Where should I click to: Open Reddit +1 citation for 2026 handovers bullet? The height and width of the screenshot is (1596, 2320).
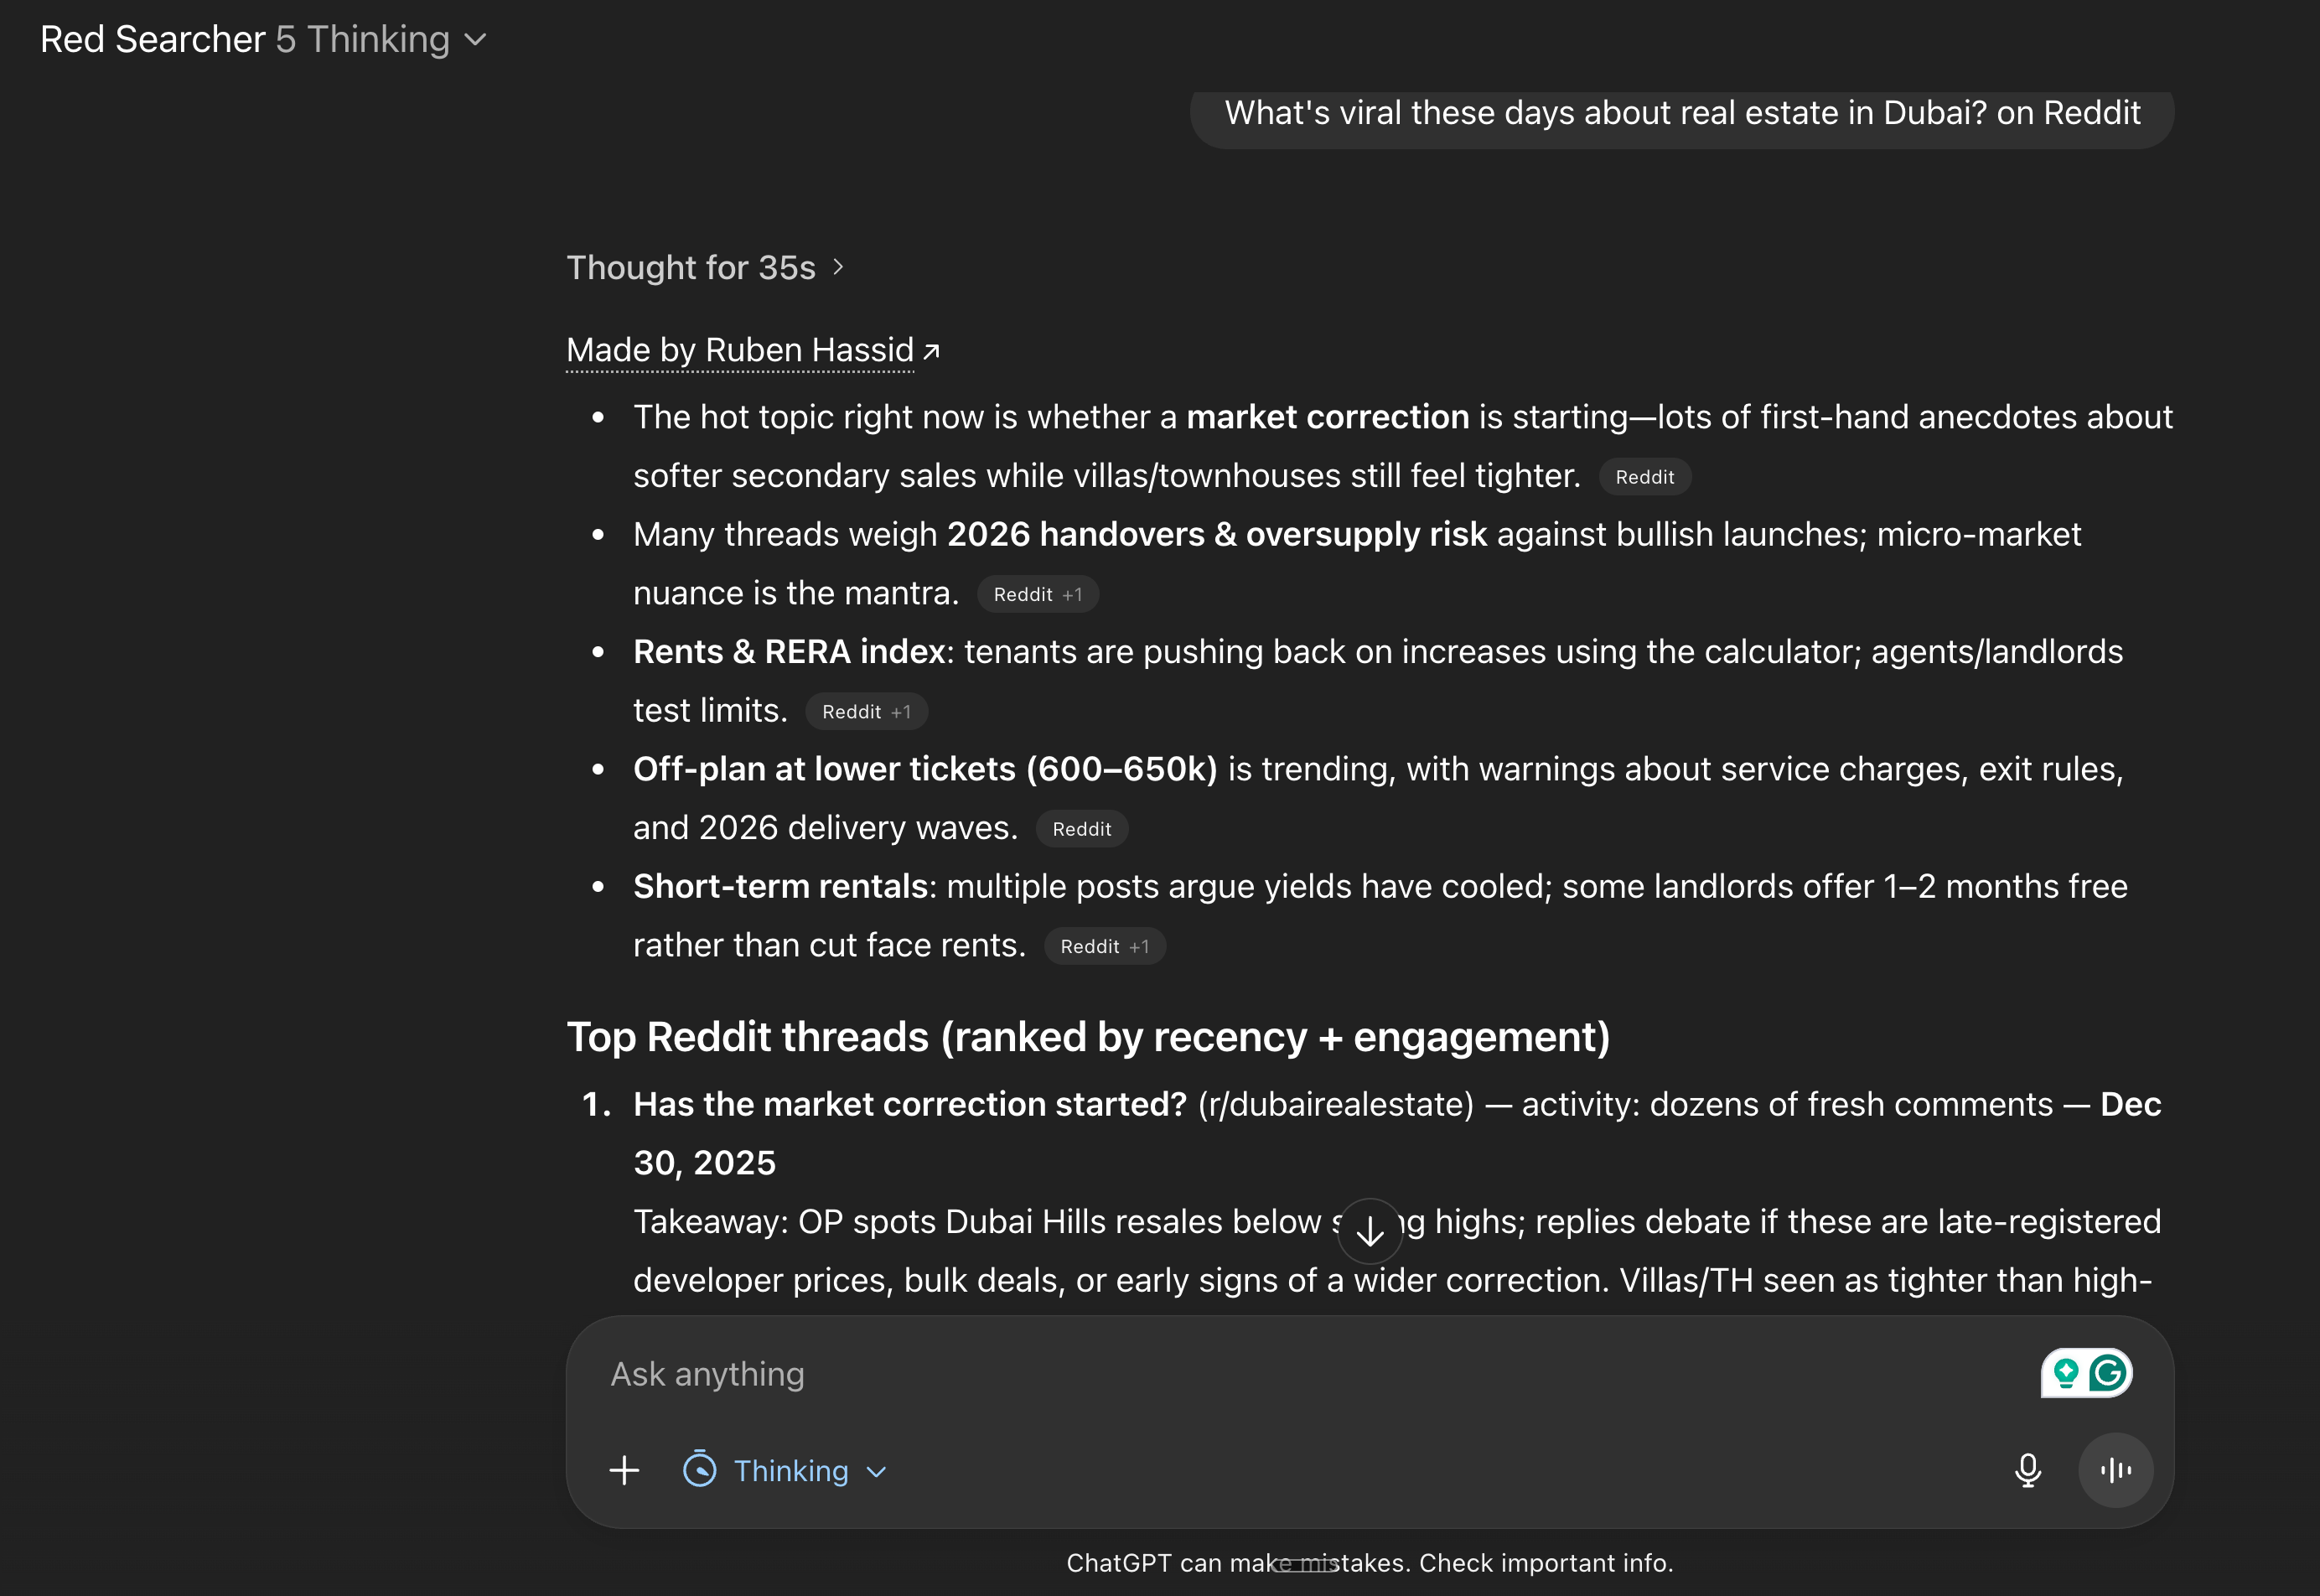[x=1037, y=595]
